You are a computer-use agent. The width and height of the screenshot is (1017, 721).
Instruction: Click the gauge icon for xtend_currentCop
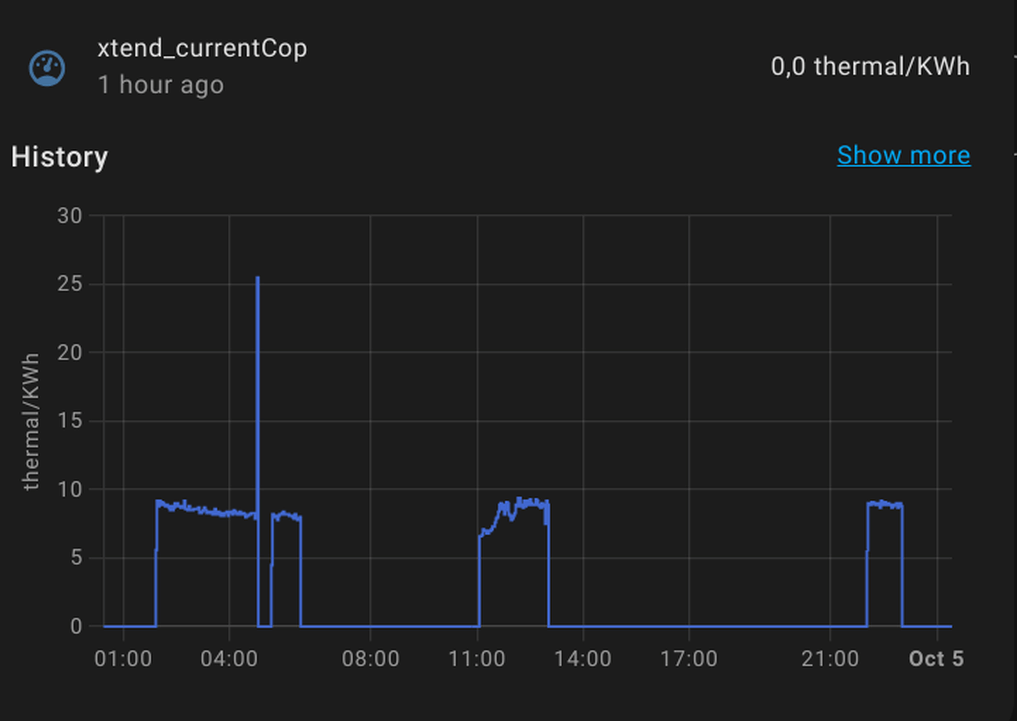pyautogui.click(x=47, y=67)
